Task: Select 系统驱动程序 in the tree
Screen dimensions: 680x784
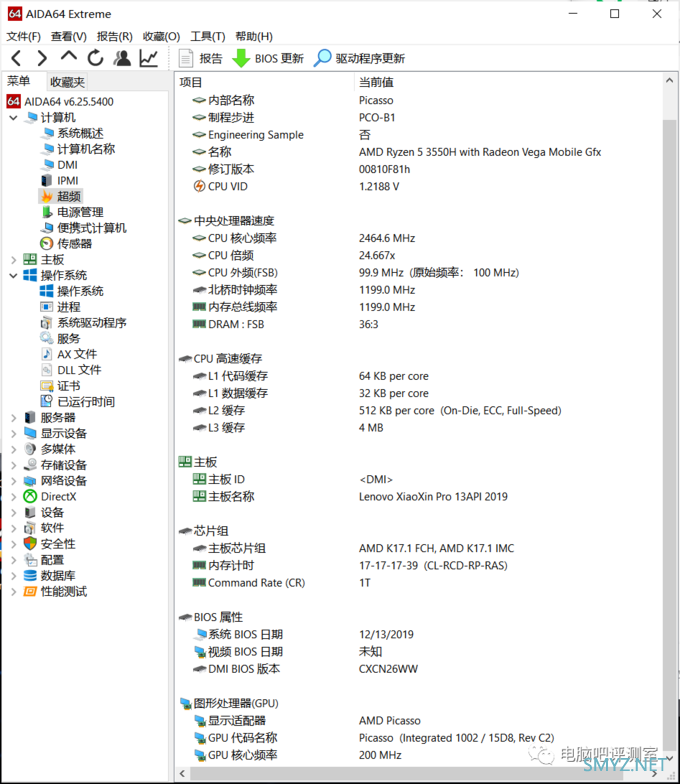Action: 84,323
